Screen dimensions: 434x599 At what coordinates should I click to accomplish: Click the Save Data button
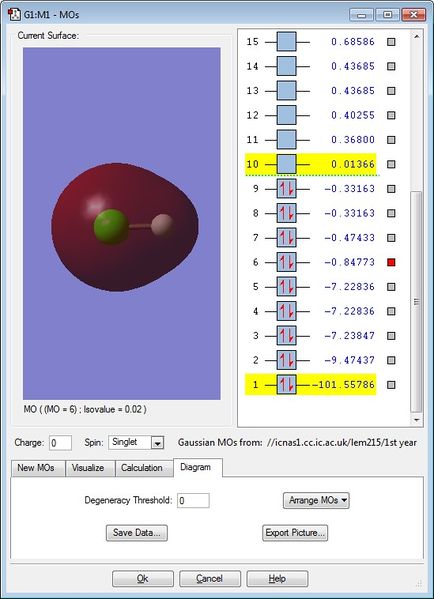point(137,533)
